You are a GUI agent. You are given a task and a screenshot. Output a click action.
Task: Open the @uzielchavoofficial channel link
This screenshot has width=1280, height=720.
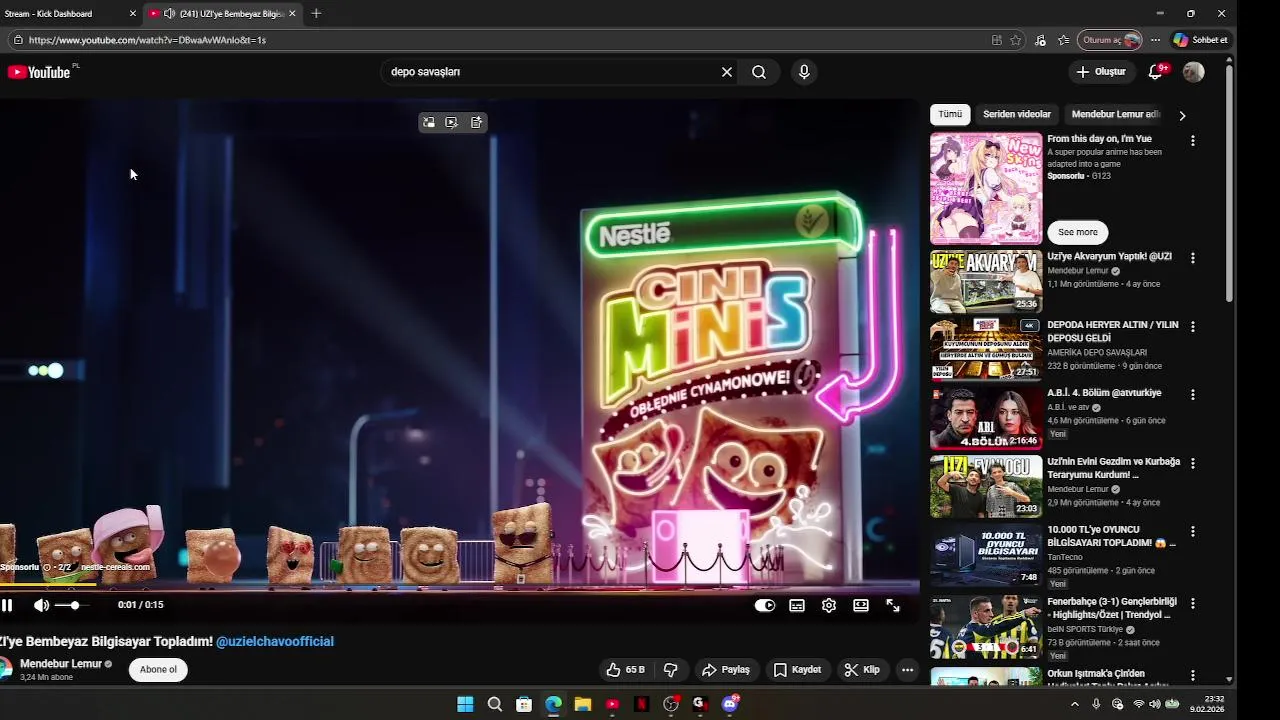(x=275, y=642)
